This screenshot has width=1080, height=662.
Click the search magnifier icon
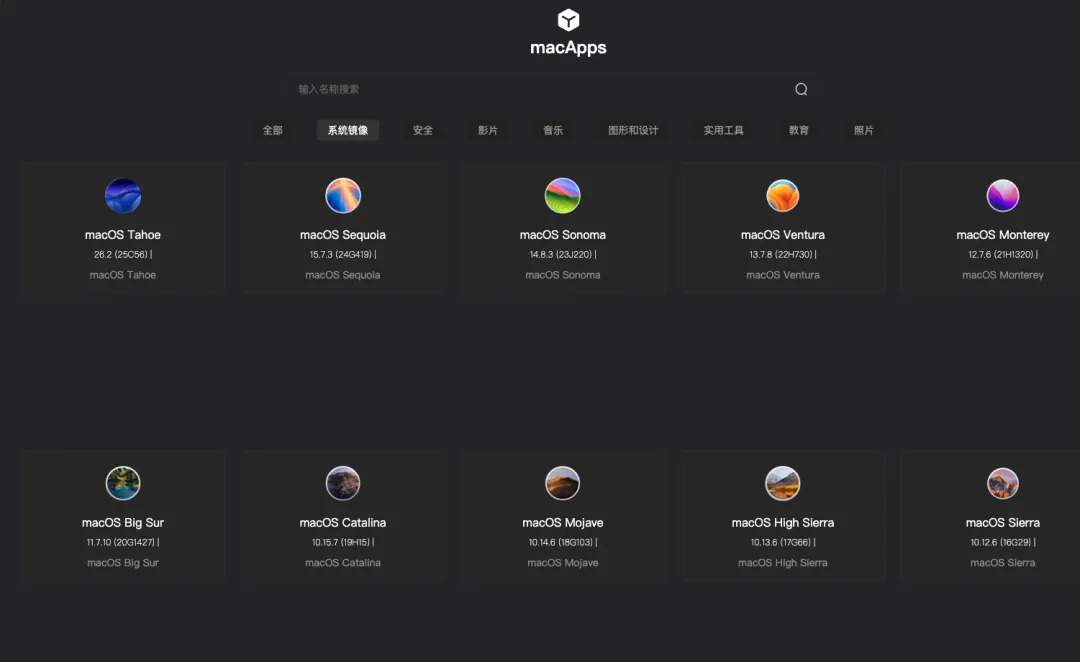point(801,89)
